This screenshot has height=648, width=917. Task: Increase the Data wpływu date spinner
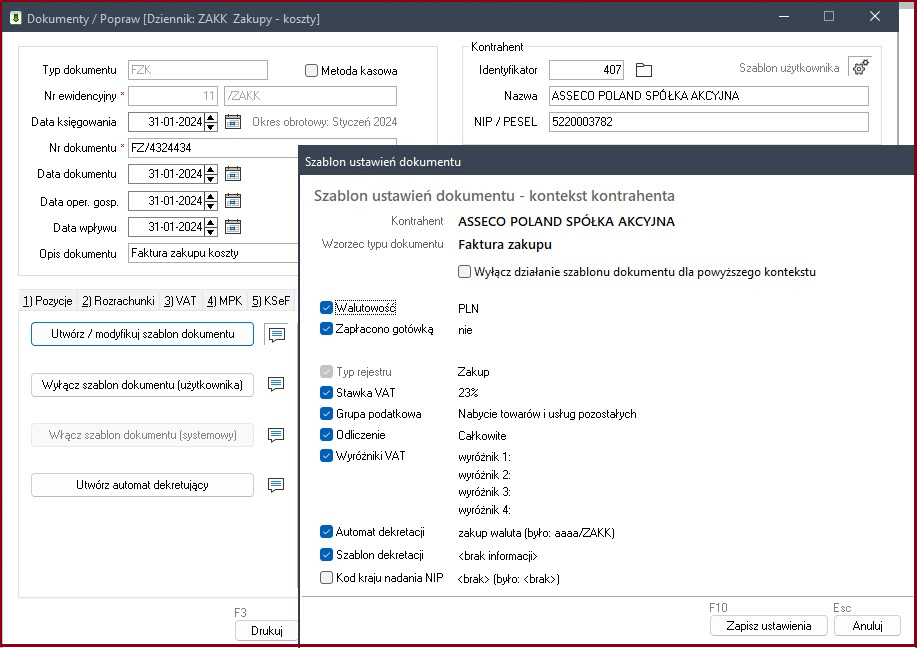pyautogui.click(x=211, y=222)
